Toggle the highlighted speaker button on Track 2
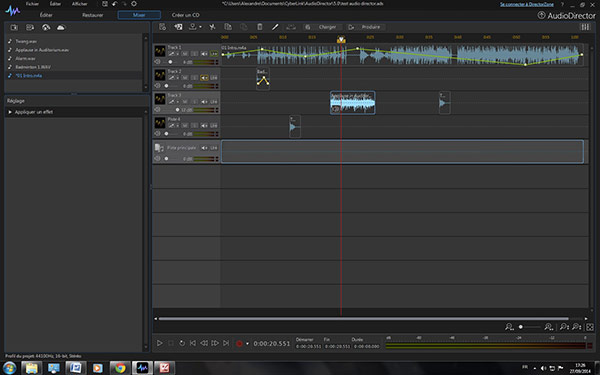Screen dimensions: 600x375 click(204, 78)
